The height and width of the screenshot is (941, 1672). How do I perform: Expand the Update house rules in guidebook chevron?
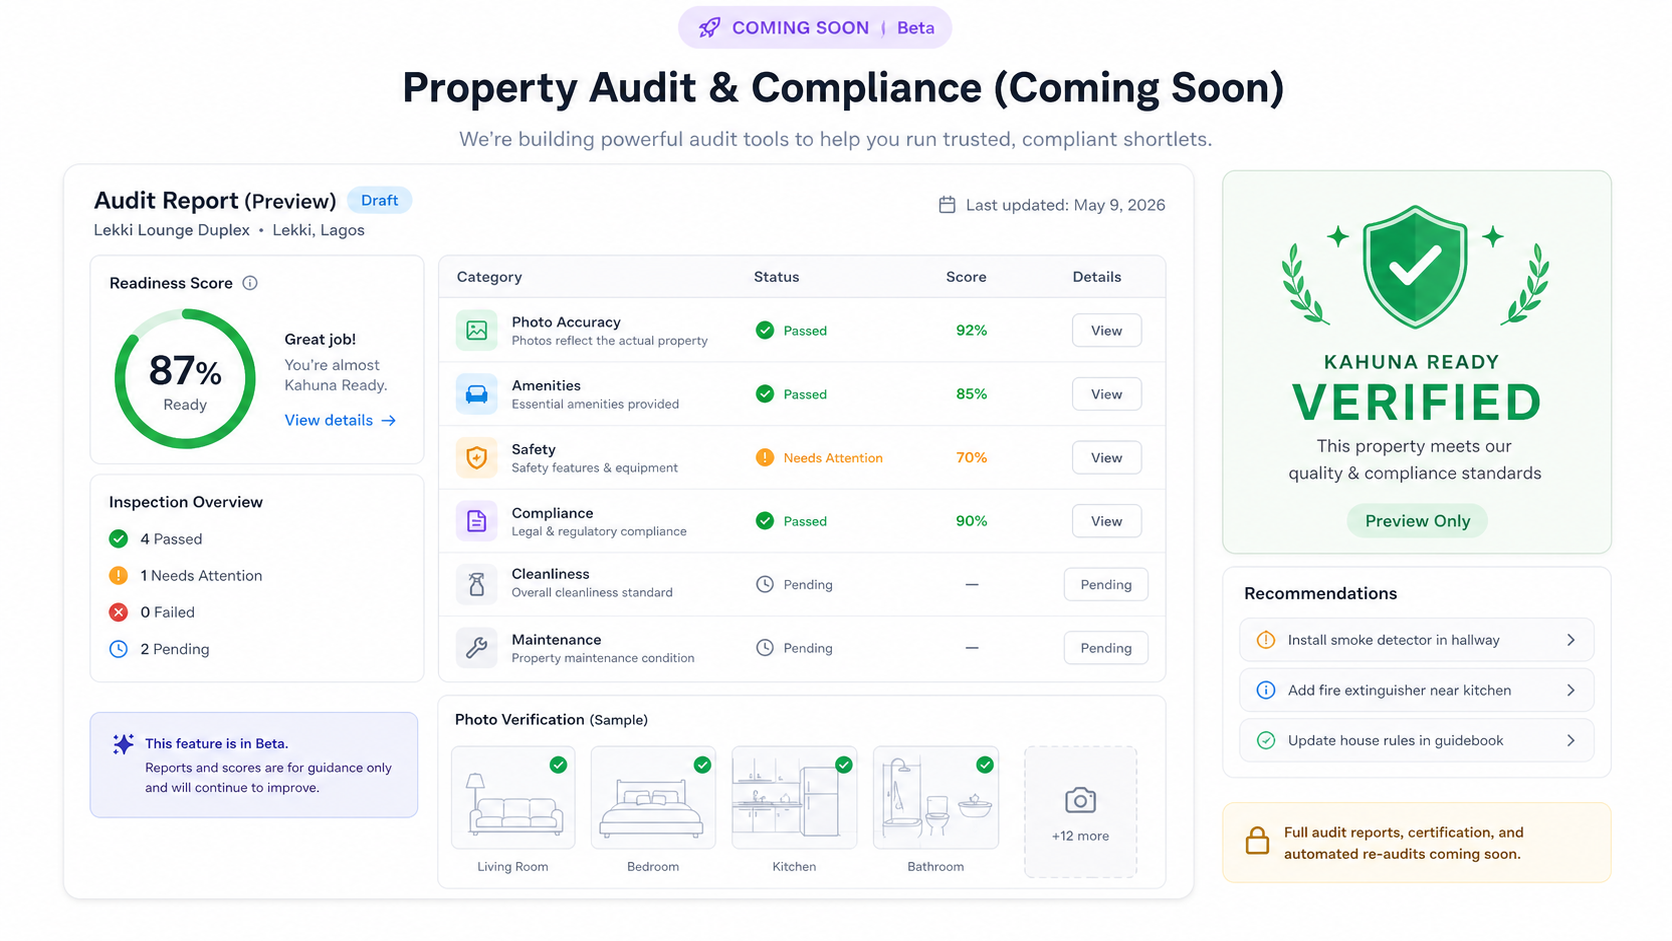[1571, 741]
